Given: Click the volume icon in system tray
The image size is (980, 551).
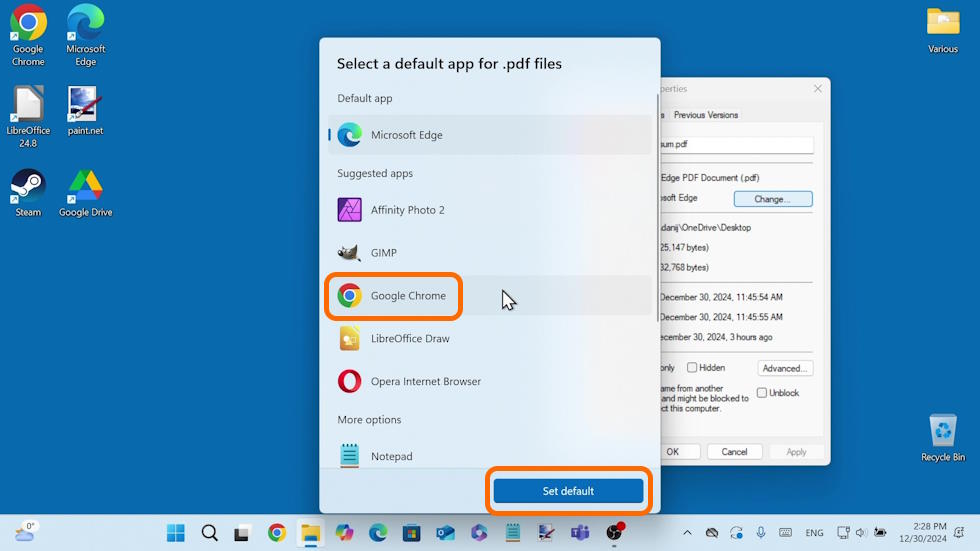Looking at the screenshot, I should 861,533.
